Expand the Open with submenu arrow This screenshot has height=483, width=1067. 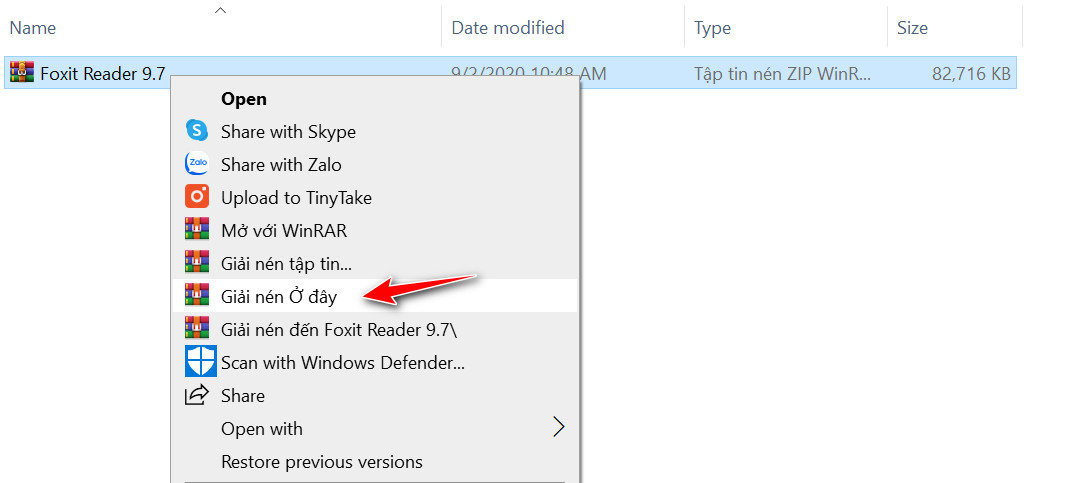[559, 428]
